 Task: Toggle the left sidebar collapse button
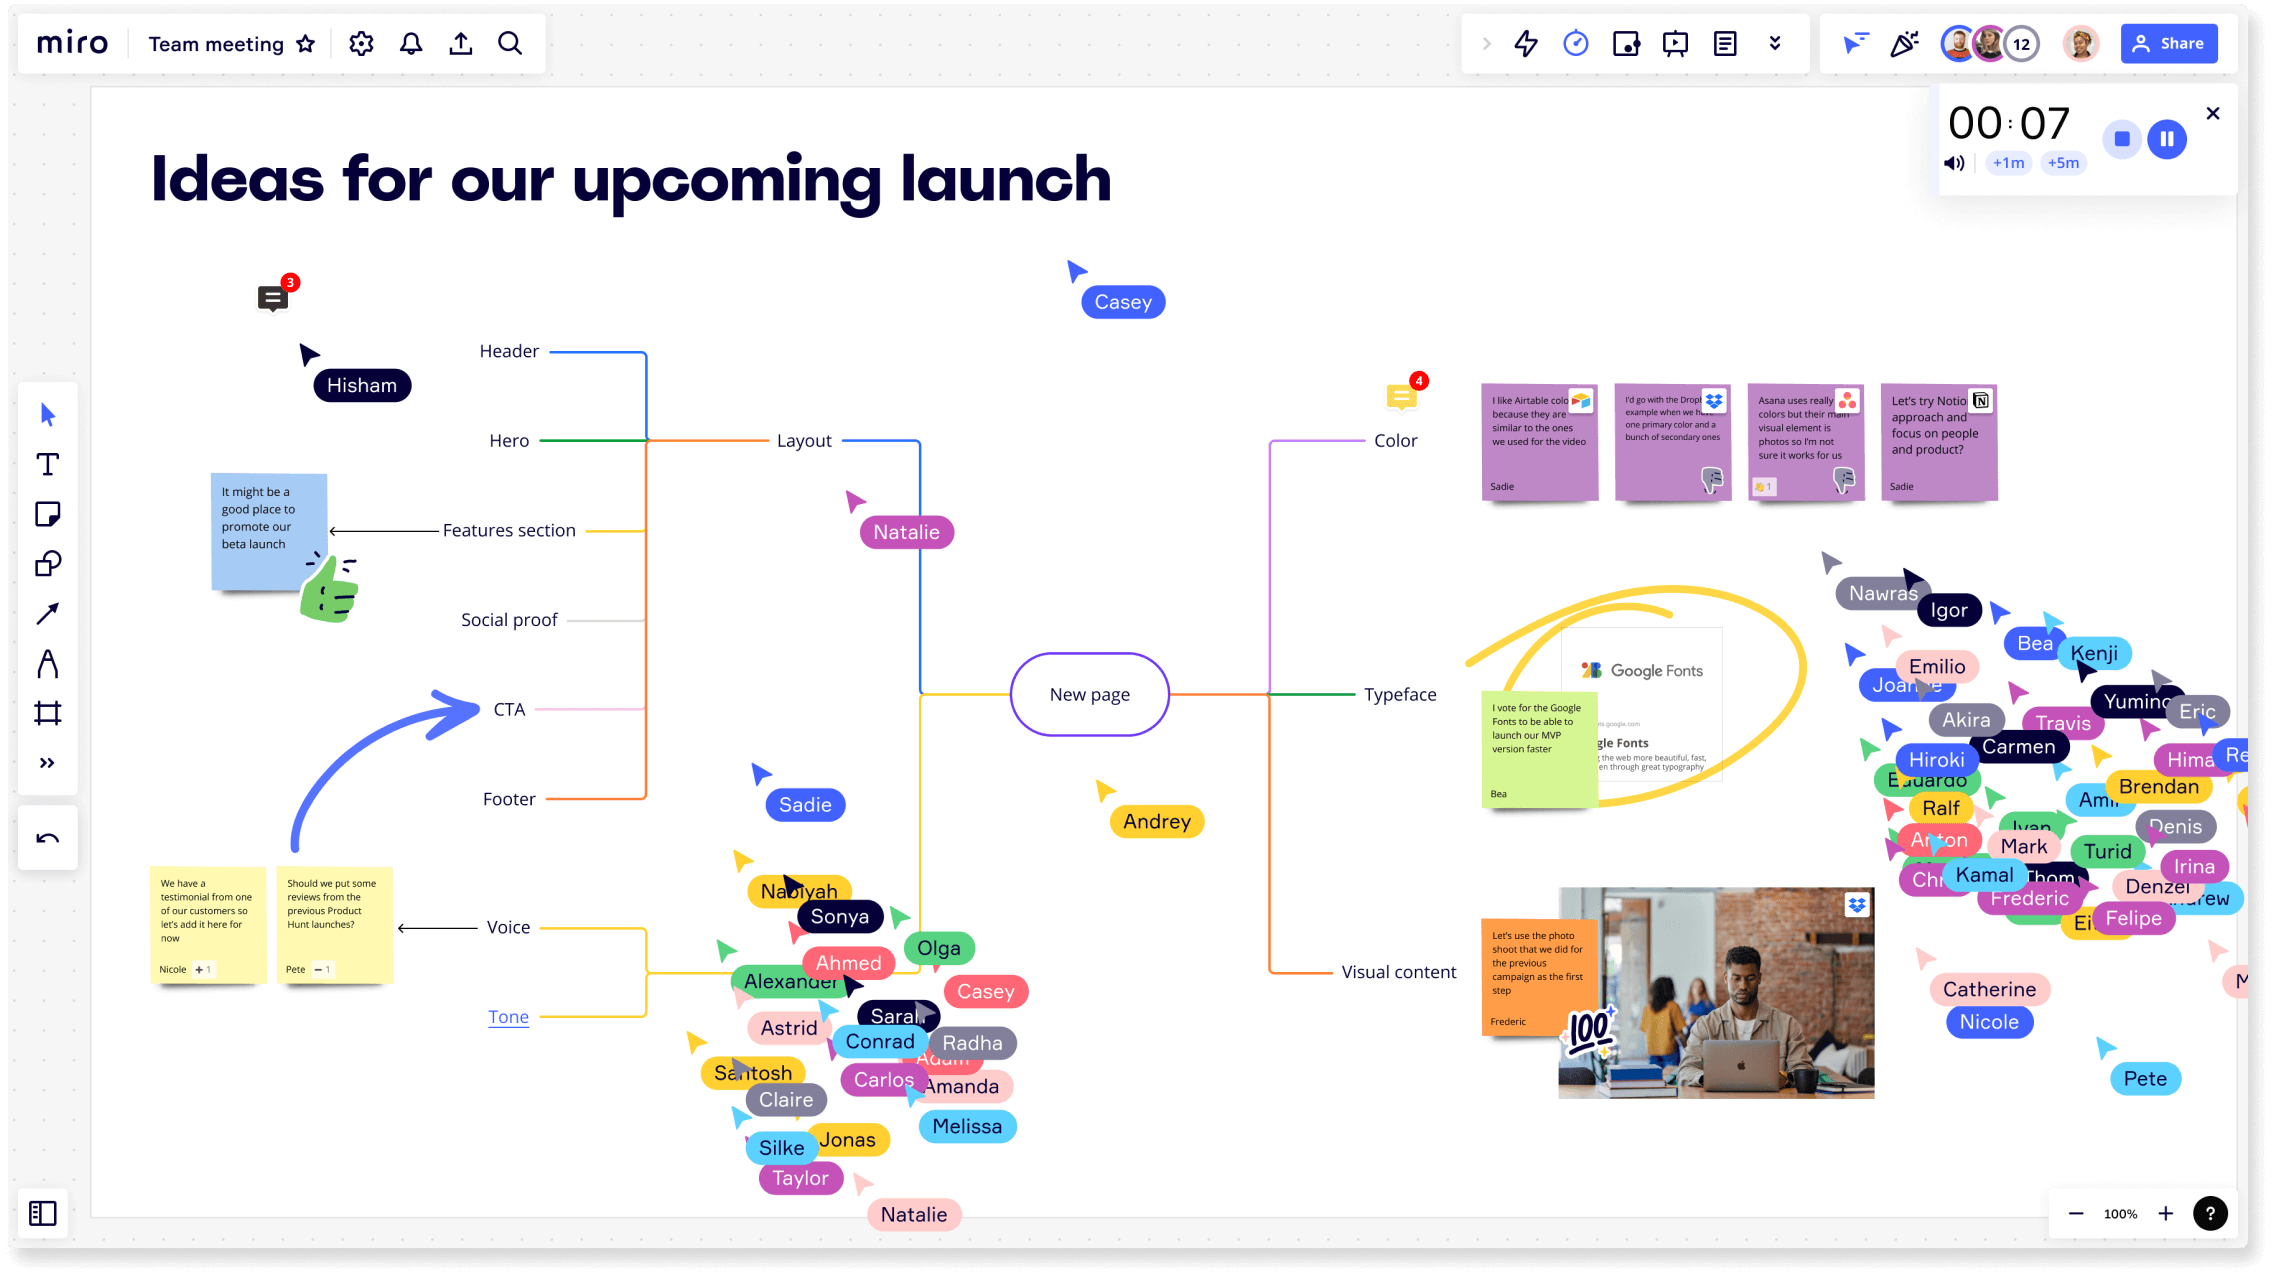click(x=44, y=1212)
